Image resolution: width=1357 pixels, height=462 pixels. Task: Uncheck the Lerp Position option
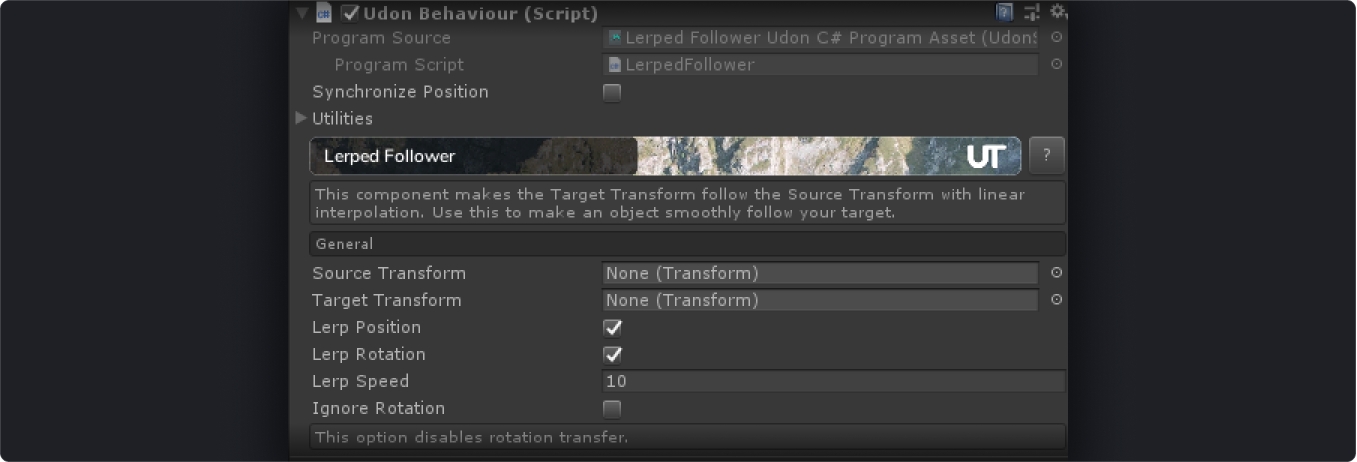[x=612, y=328]
